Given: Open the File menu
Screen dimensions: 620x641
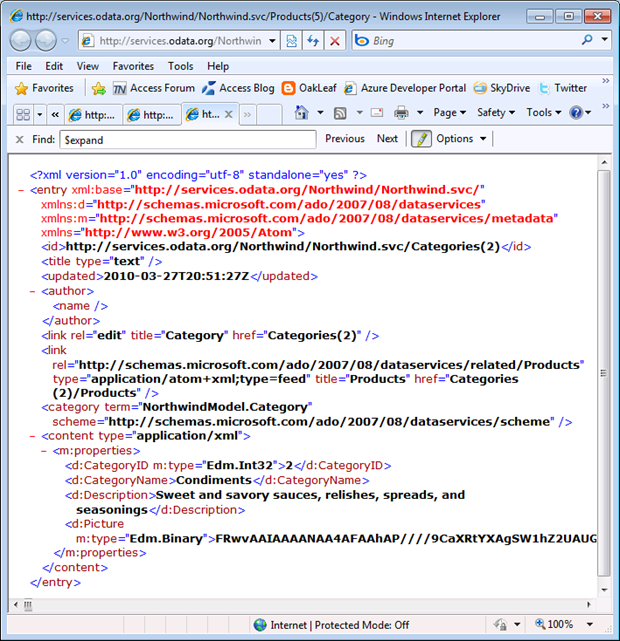Looking at the screenshot, I should pyautogui.click(x=23, y=66).
